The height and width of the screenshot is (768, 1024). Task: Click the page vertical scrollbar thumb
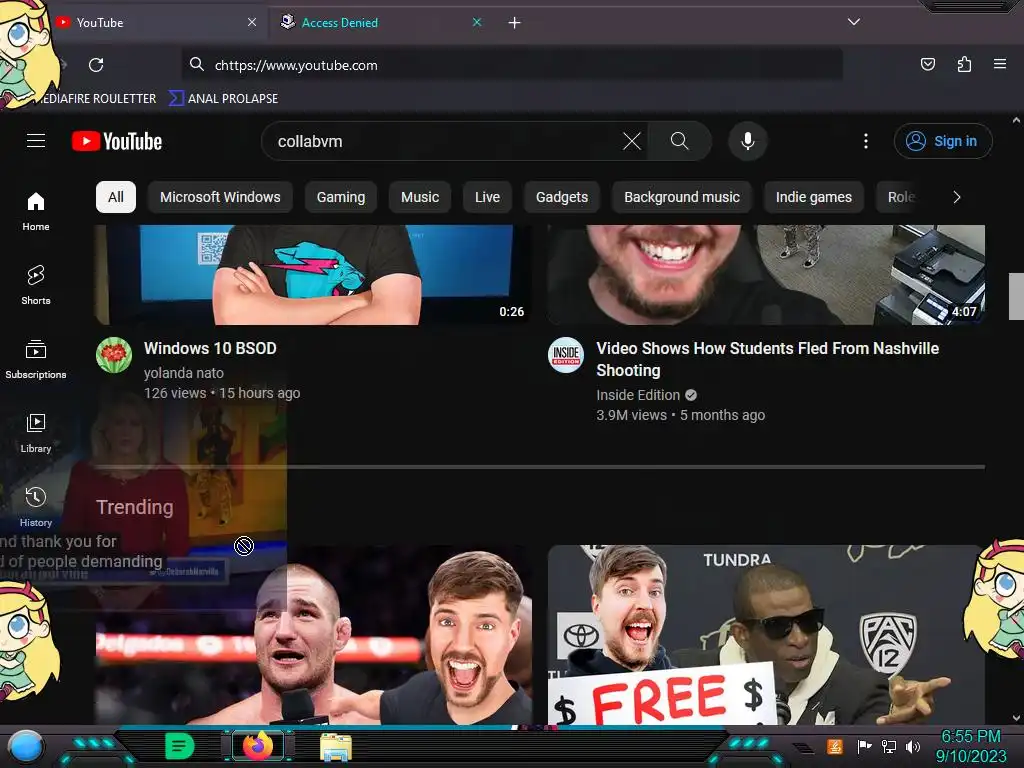[x=1016, y=296]
